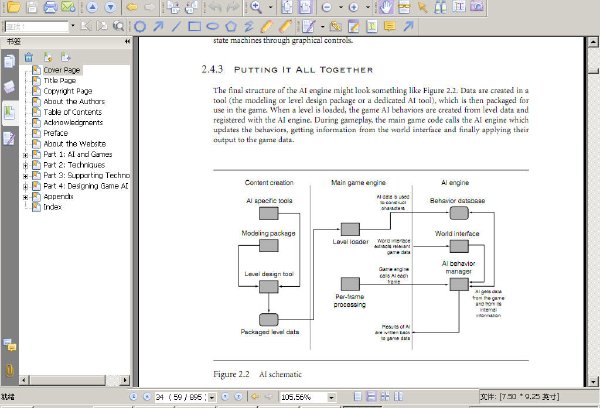Open the About the Authors bookmark
This screenshot has height=408, width=600.
pos(74,101)
